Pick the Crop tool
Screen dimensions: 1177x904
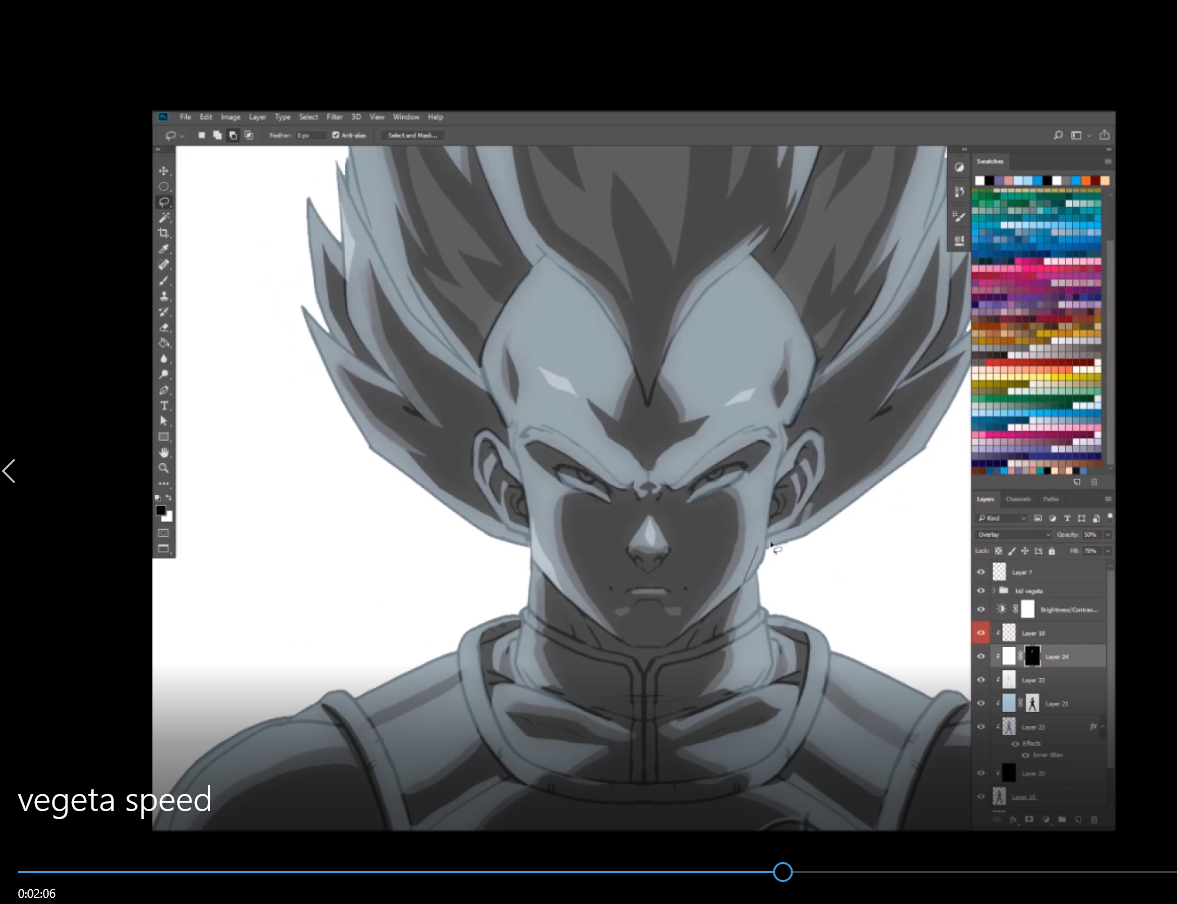click(164, 233)
